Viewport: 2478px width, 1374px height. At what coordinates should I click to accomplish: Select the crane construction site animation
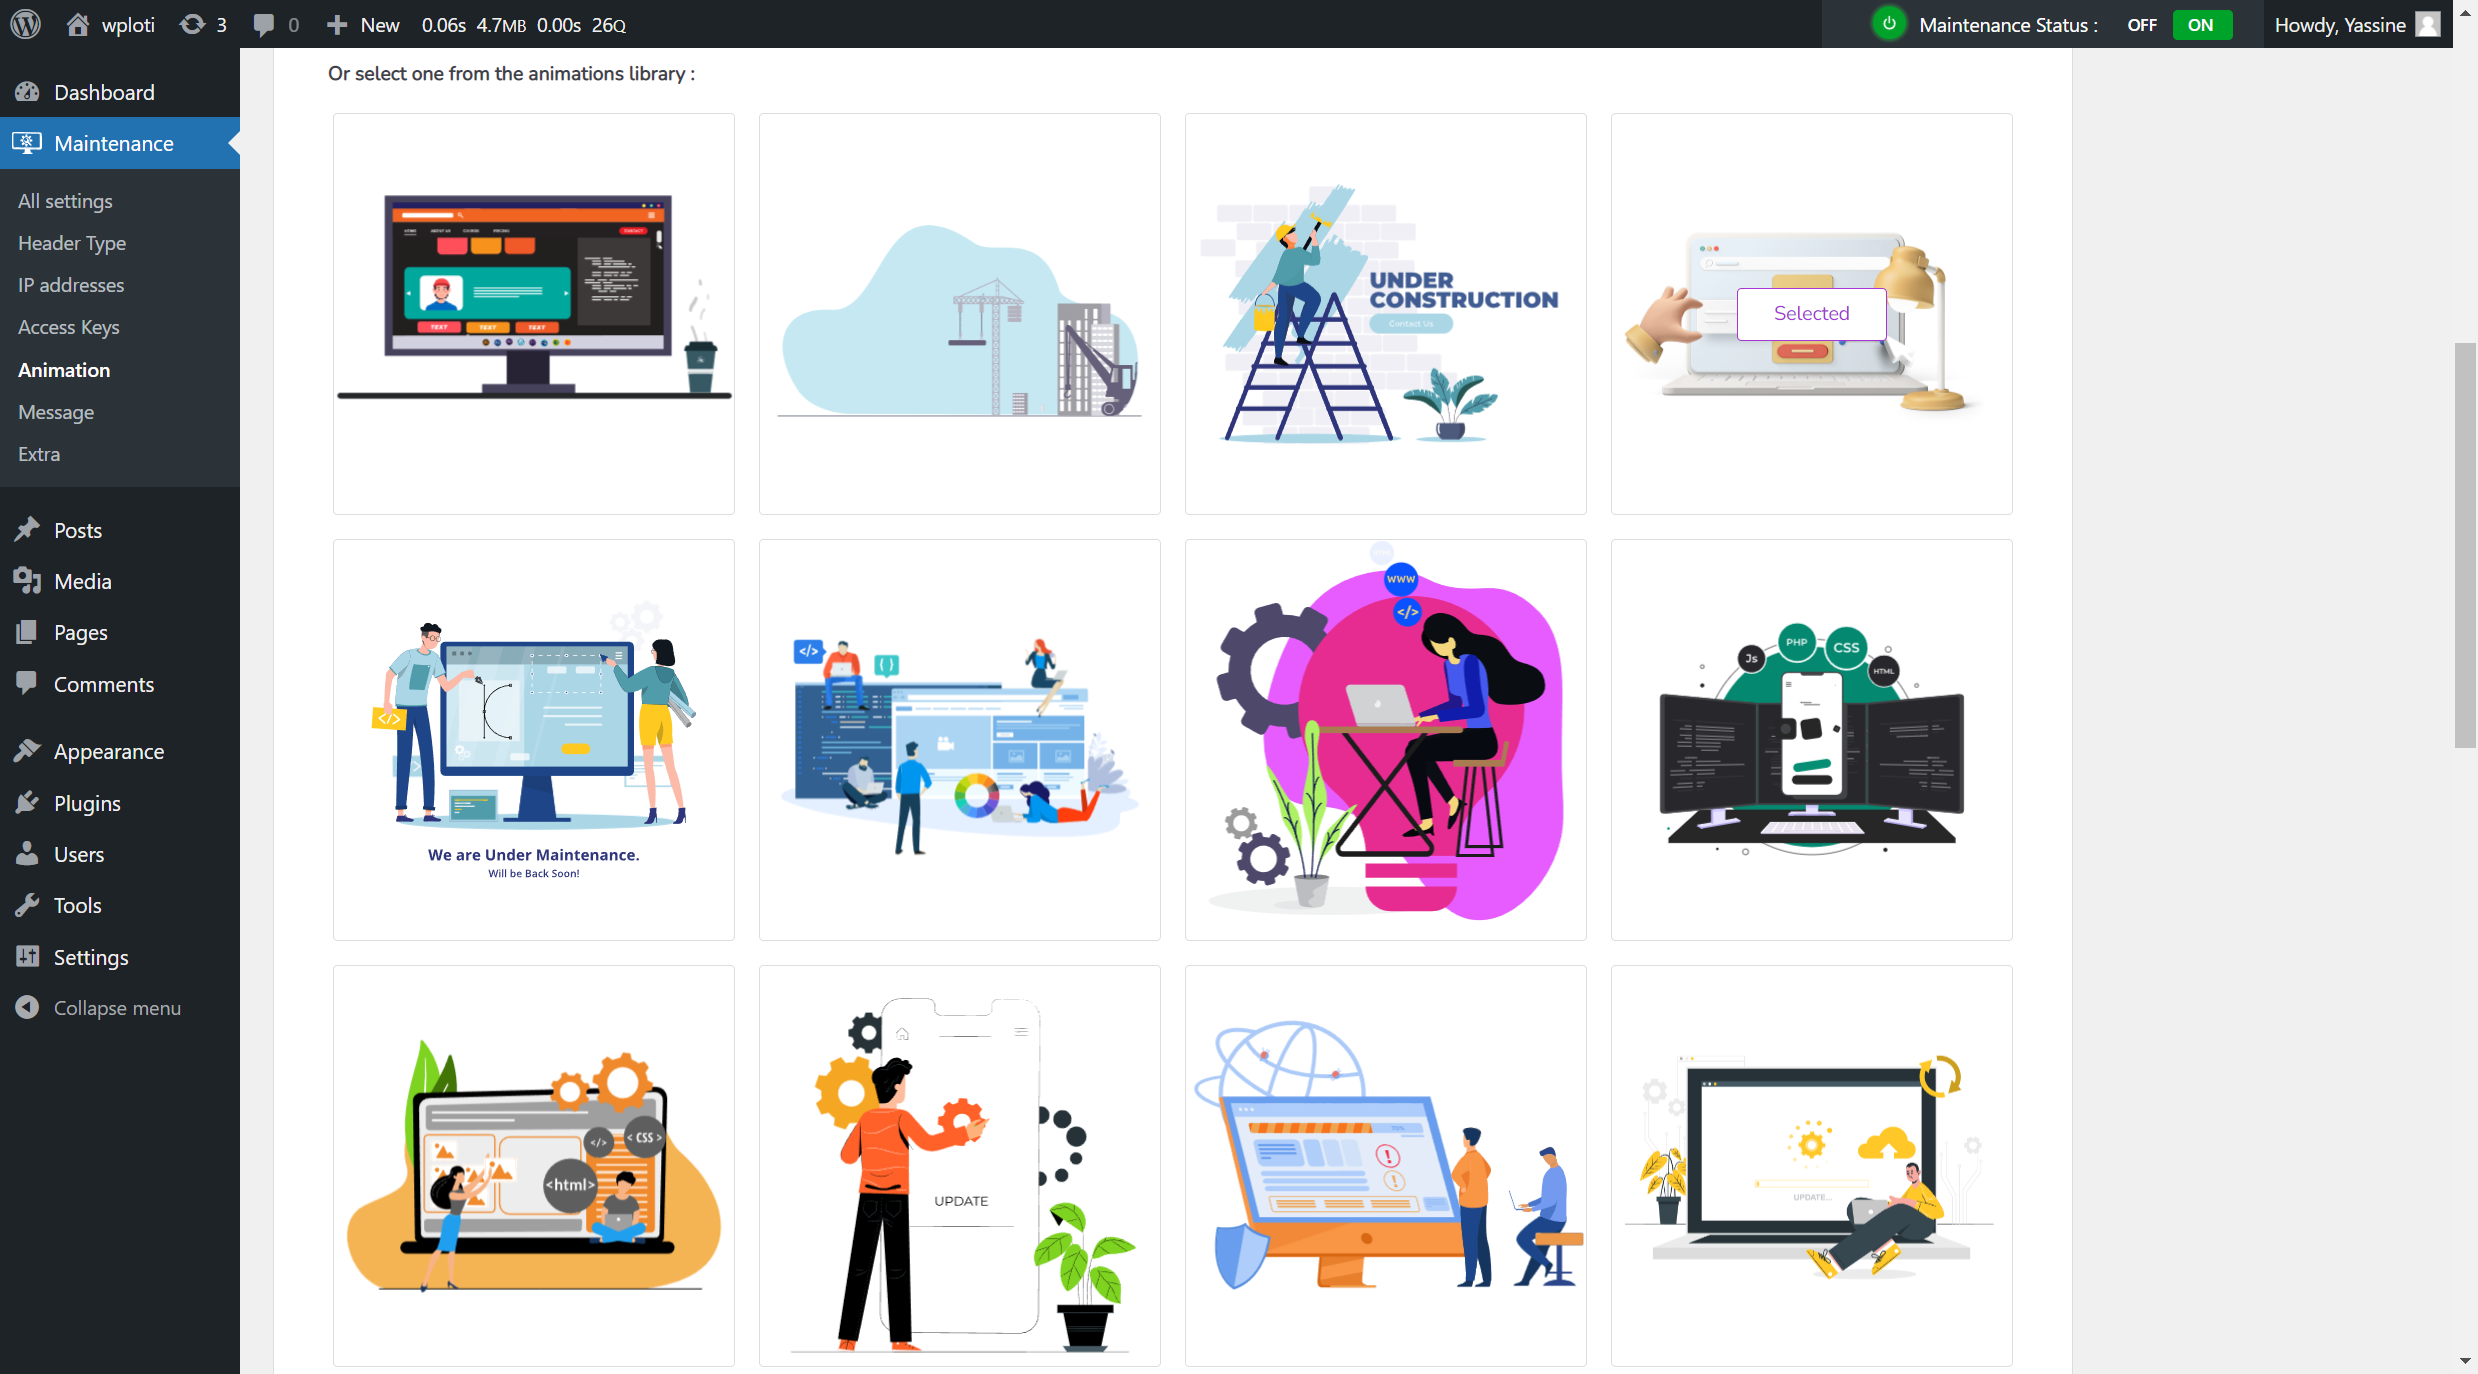click(x=960, y=314)
